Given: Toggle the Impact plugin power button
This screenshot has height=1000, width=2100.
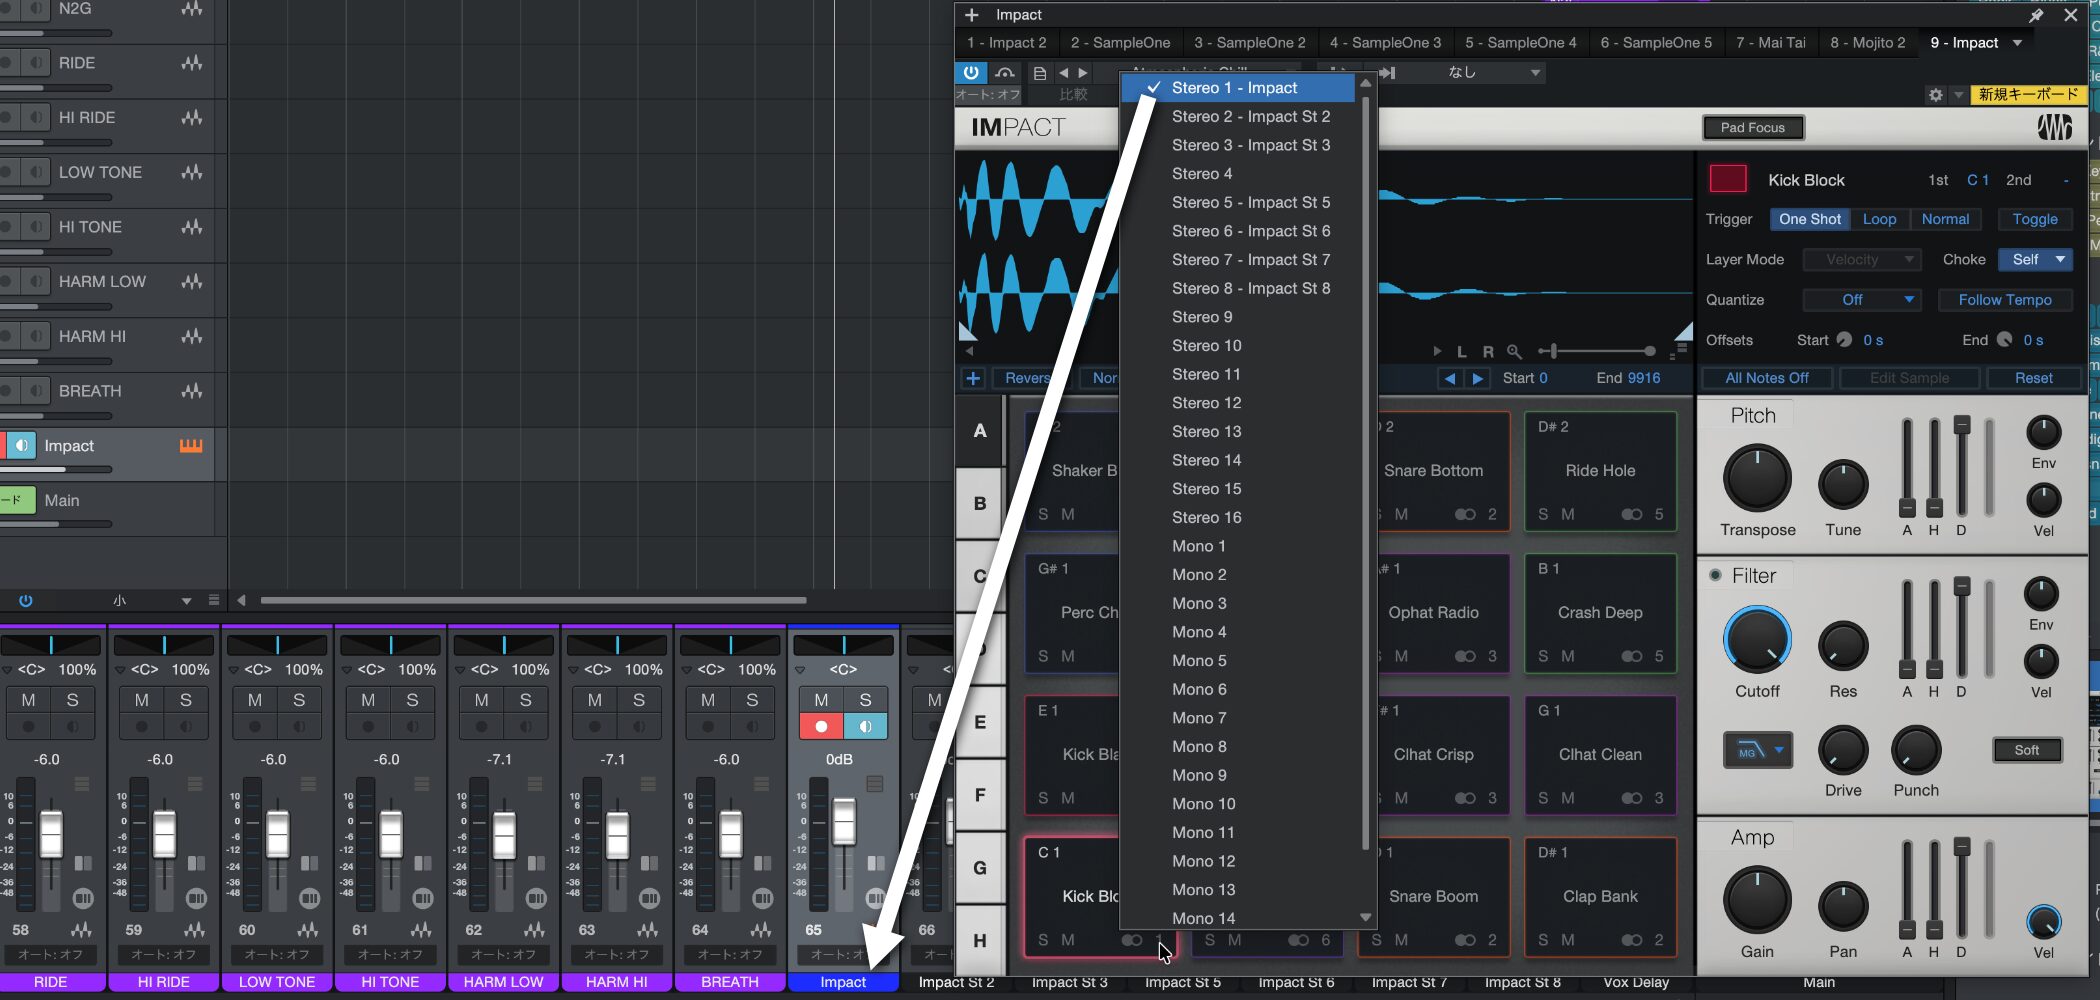Looking at the screenshot, I should point(971,72).
